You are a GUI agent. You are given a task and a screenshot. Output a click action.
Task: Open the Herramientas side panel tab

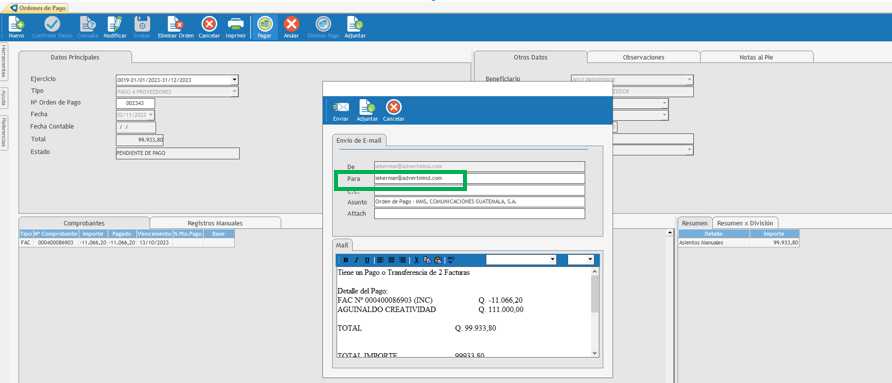click(3, 62)
